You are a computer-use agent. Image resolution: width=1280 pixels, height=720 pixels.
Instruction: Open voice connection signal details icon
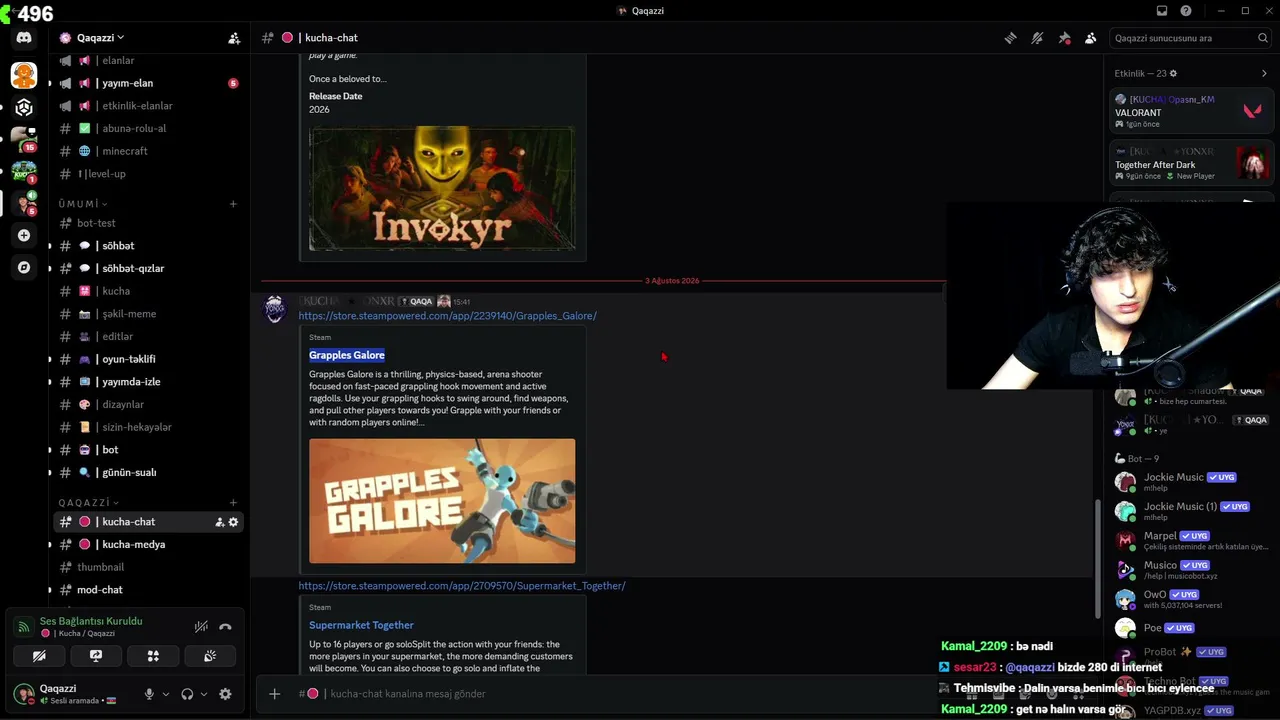[x=23, y=627]
